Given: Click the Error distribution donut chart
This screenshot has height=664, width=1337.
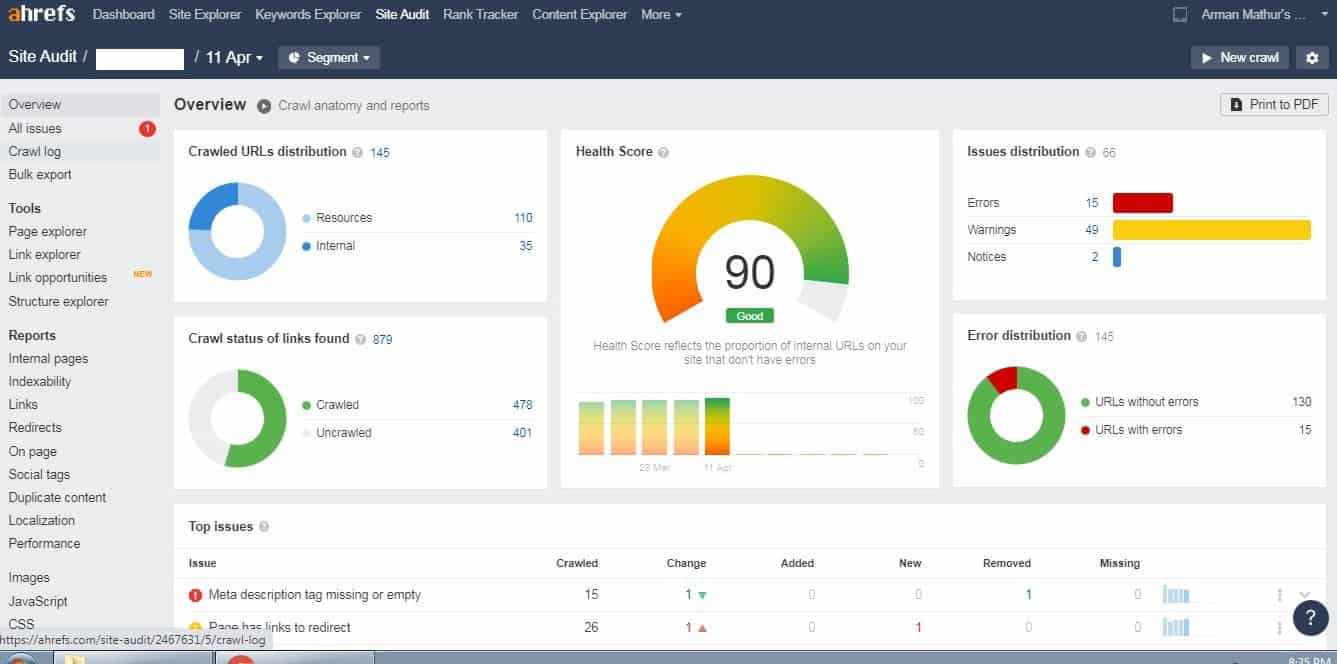Looking at the screenshot, I should [x=1016, y=415].
